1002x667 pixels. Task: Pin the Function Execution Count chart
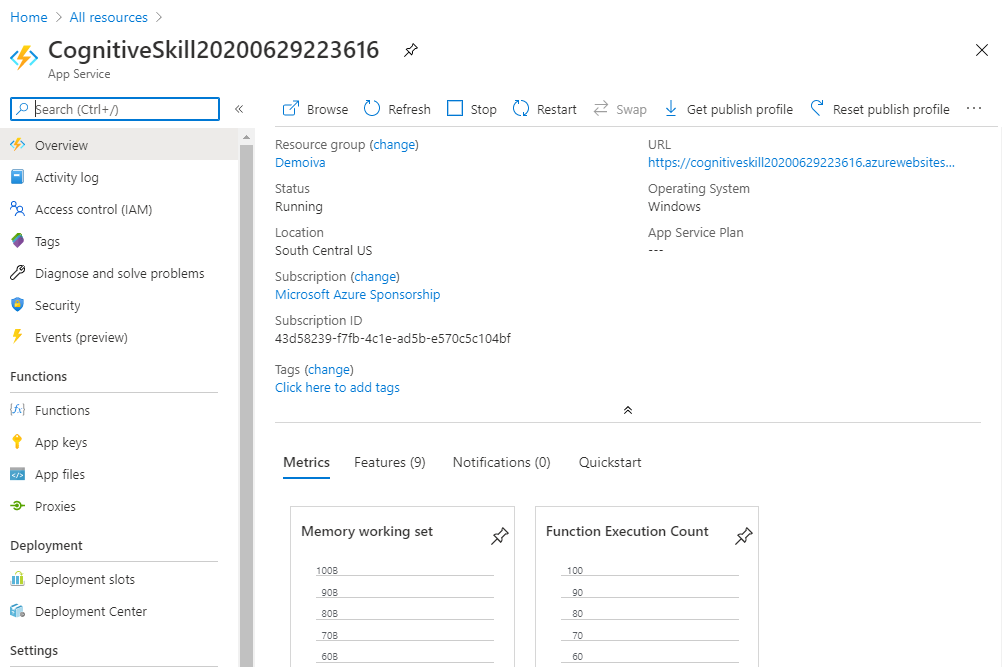(x=743, y=537)
